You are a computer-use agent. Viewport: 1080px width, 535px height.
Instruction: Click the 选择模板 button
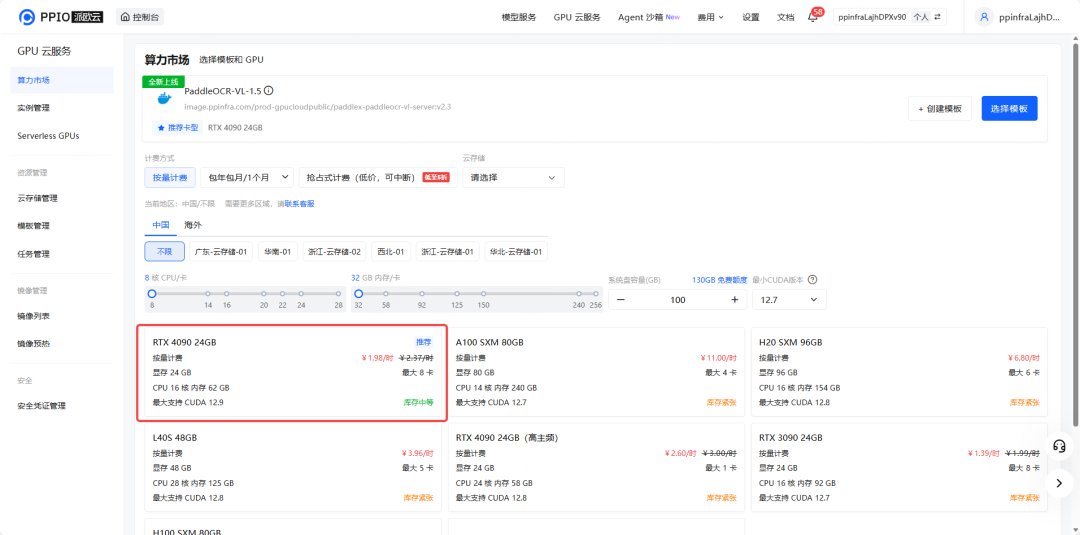coord(1009,109)
